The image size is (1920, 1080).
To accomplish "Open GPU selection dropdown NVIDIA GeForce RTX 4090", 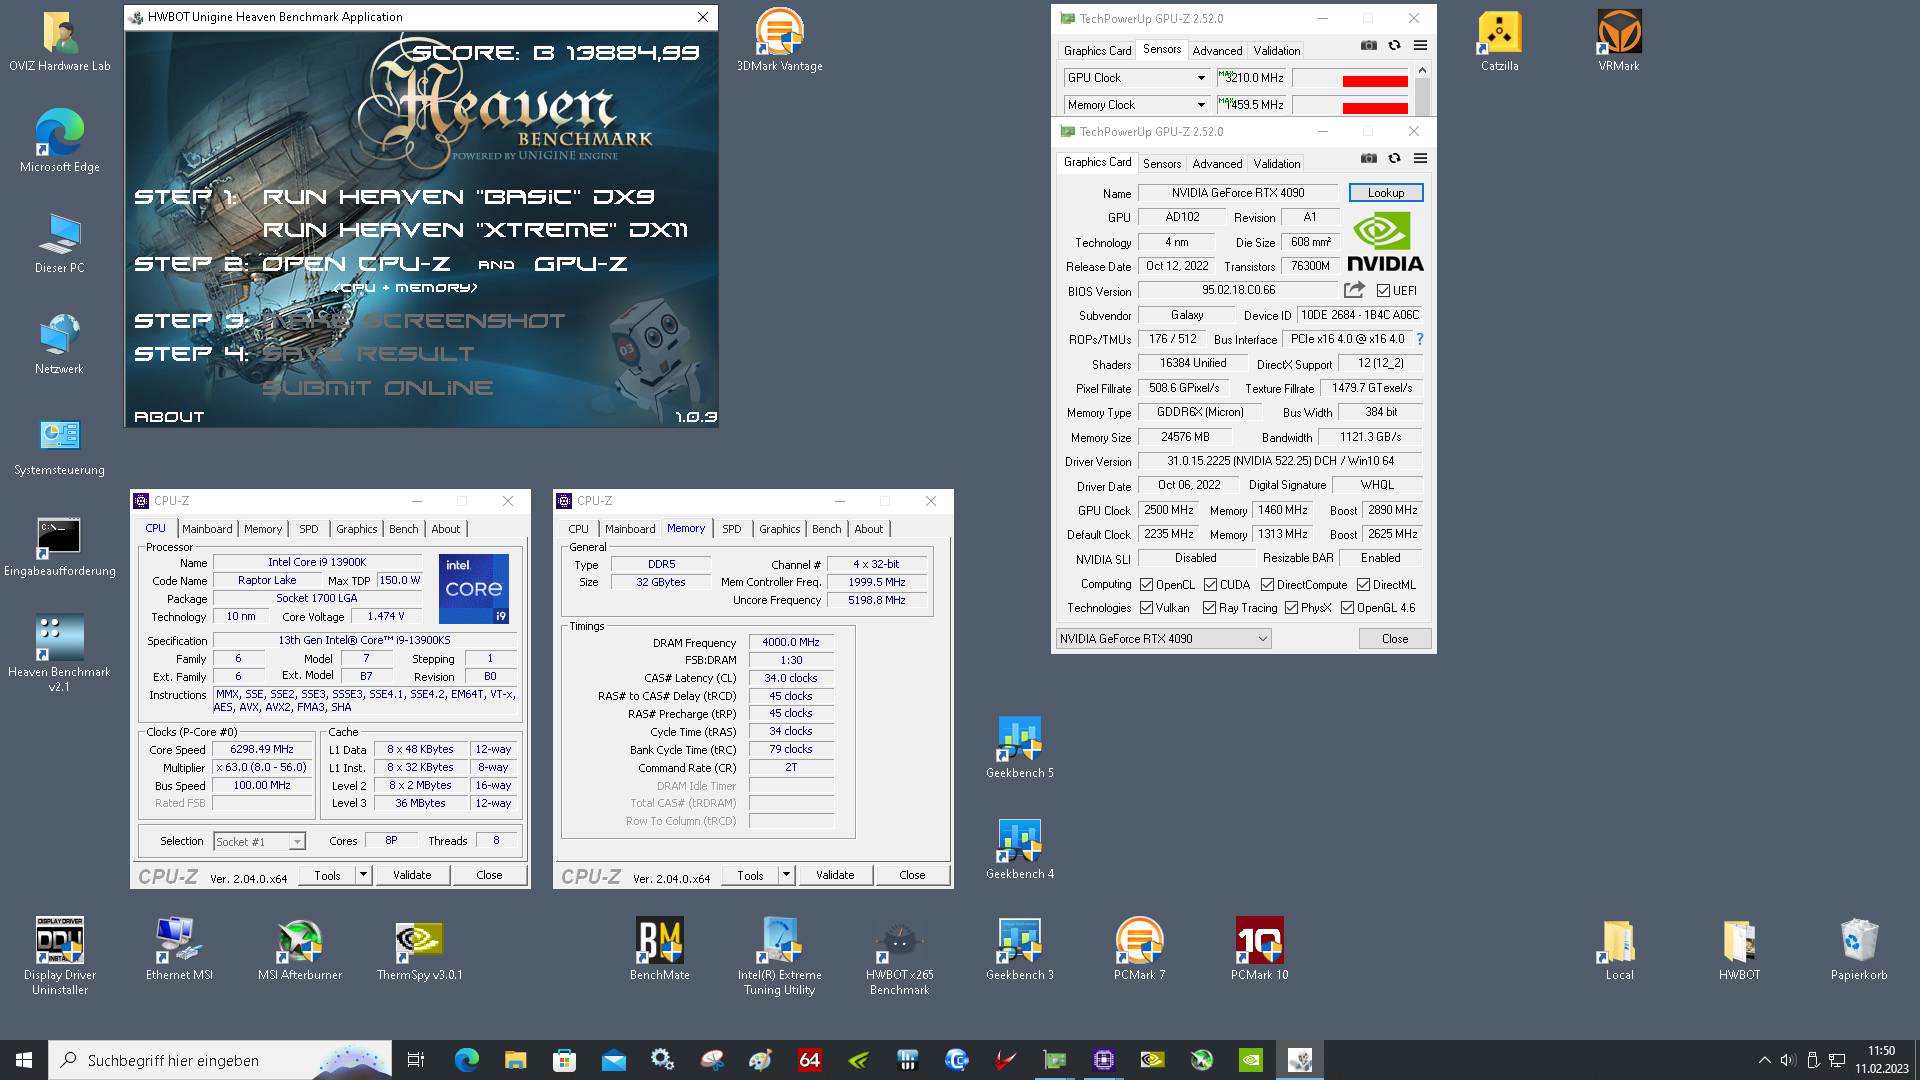I will pyautogui.click(x=1163, y=639).
